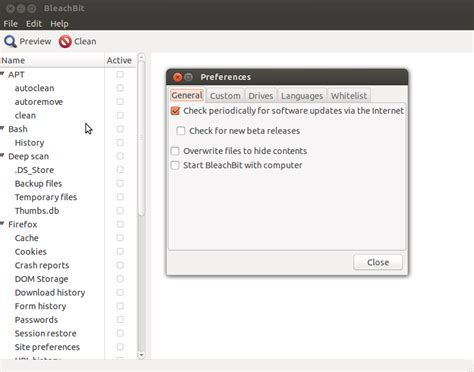Click the cleaner list vertical scrollbar thumb

[x=141, y=138]
